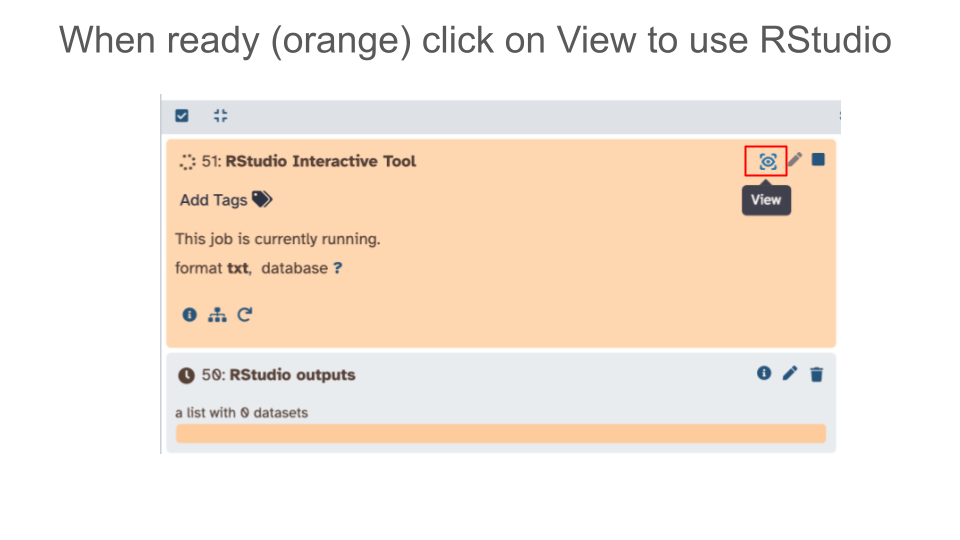Edit the RStudio outputs collection
Screen dimensions: 960x540
[790, 373]
